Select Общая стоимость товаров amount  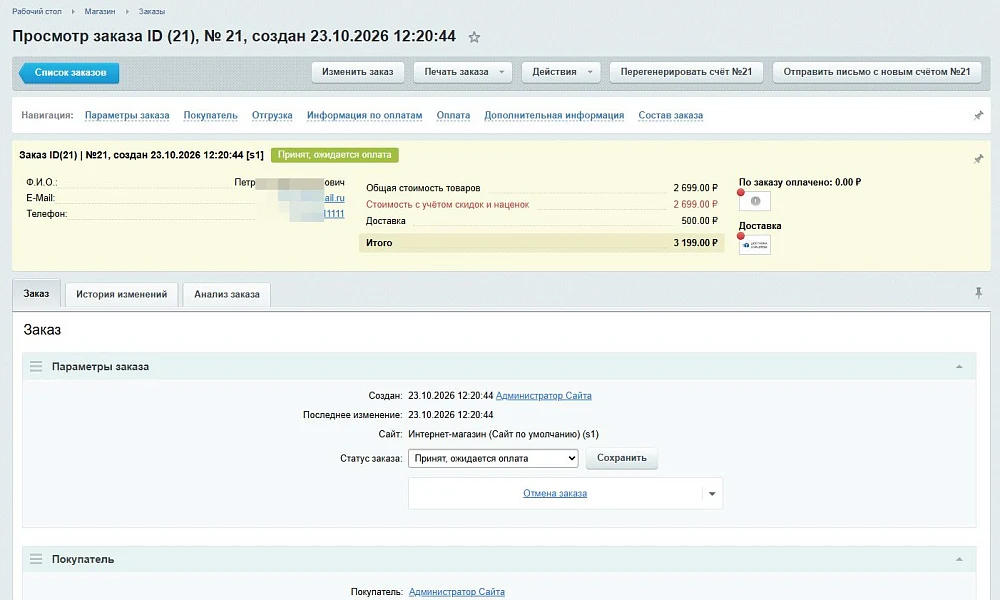(x=695, y=188)
